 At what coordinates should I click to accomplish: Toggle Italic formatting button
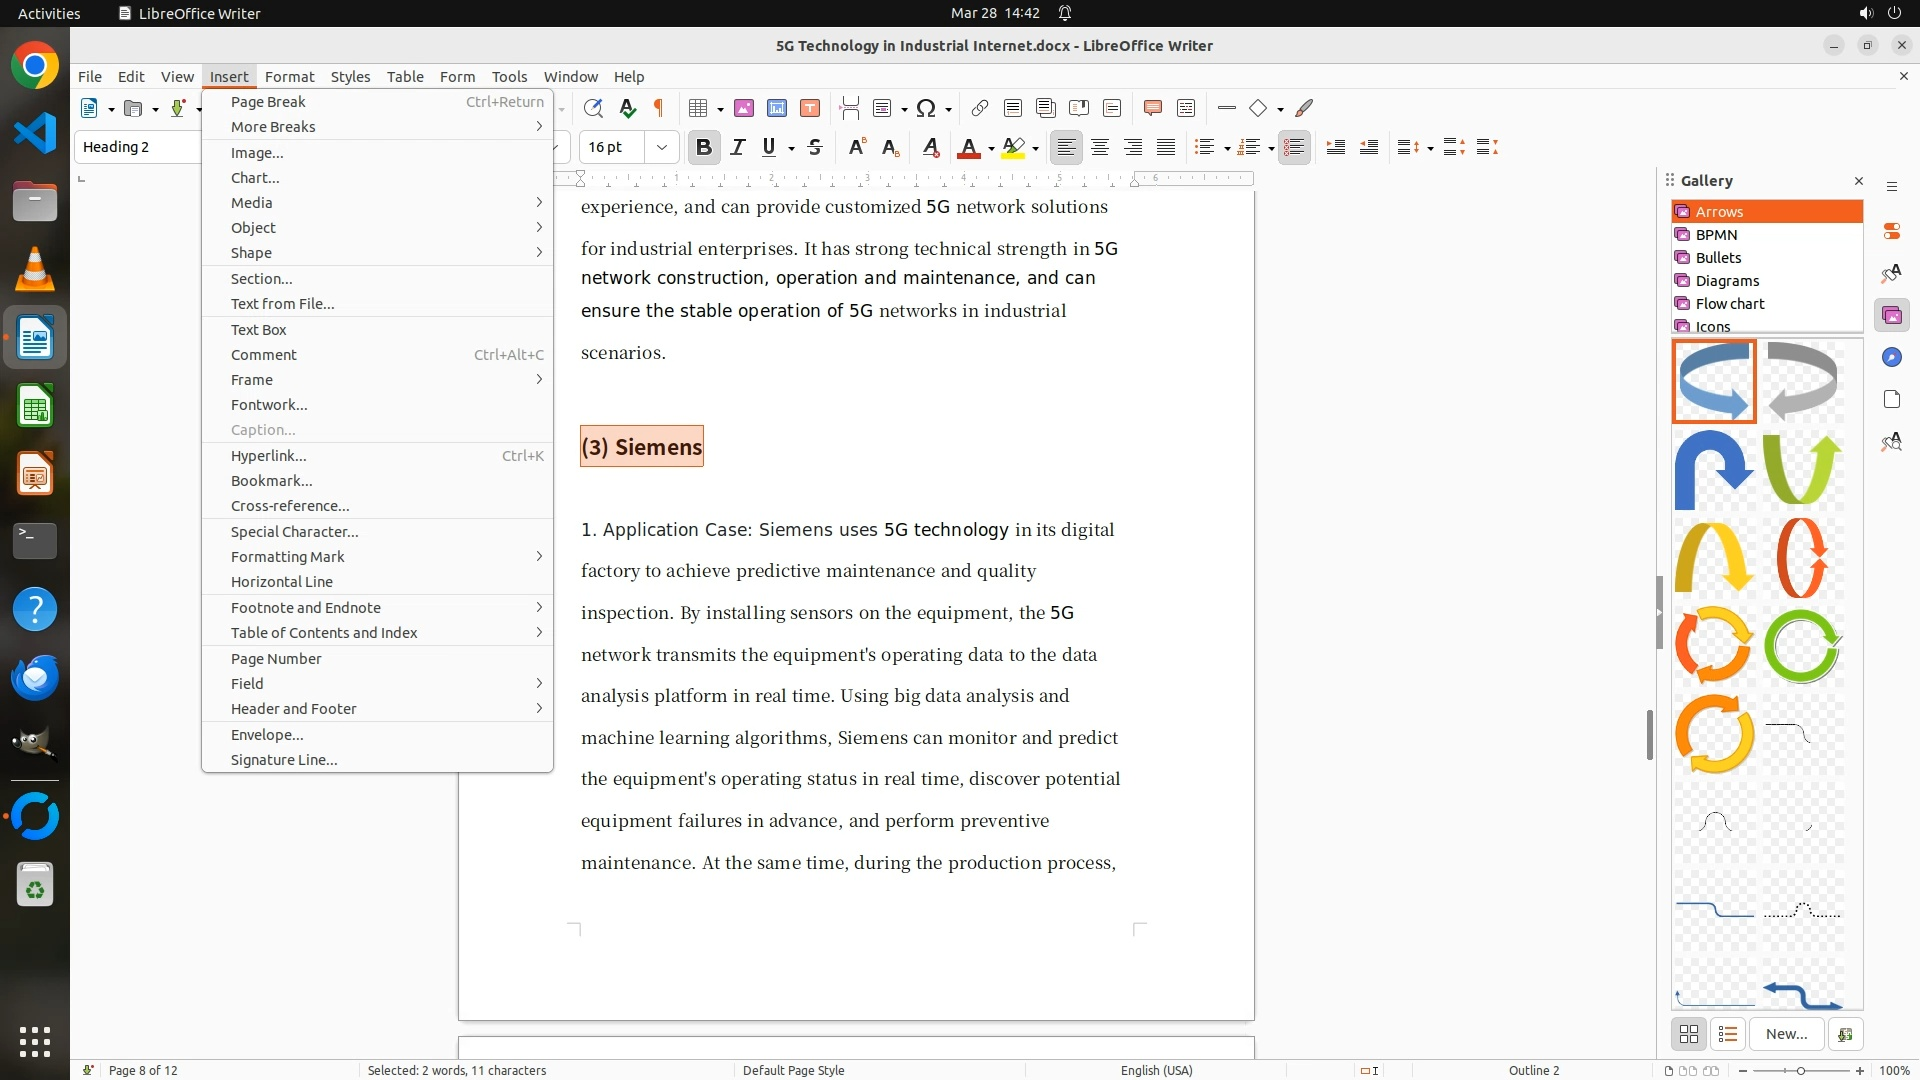coord(737,148)
